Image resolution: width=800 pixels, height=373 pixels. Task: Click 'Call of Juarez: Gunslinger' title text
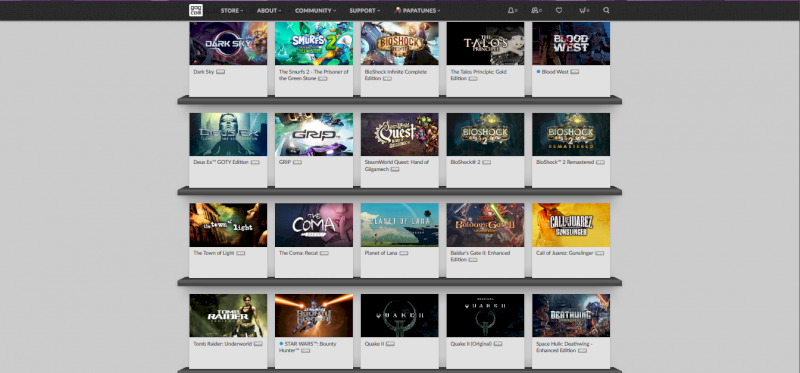pos(565,253)
